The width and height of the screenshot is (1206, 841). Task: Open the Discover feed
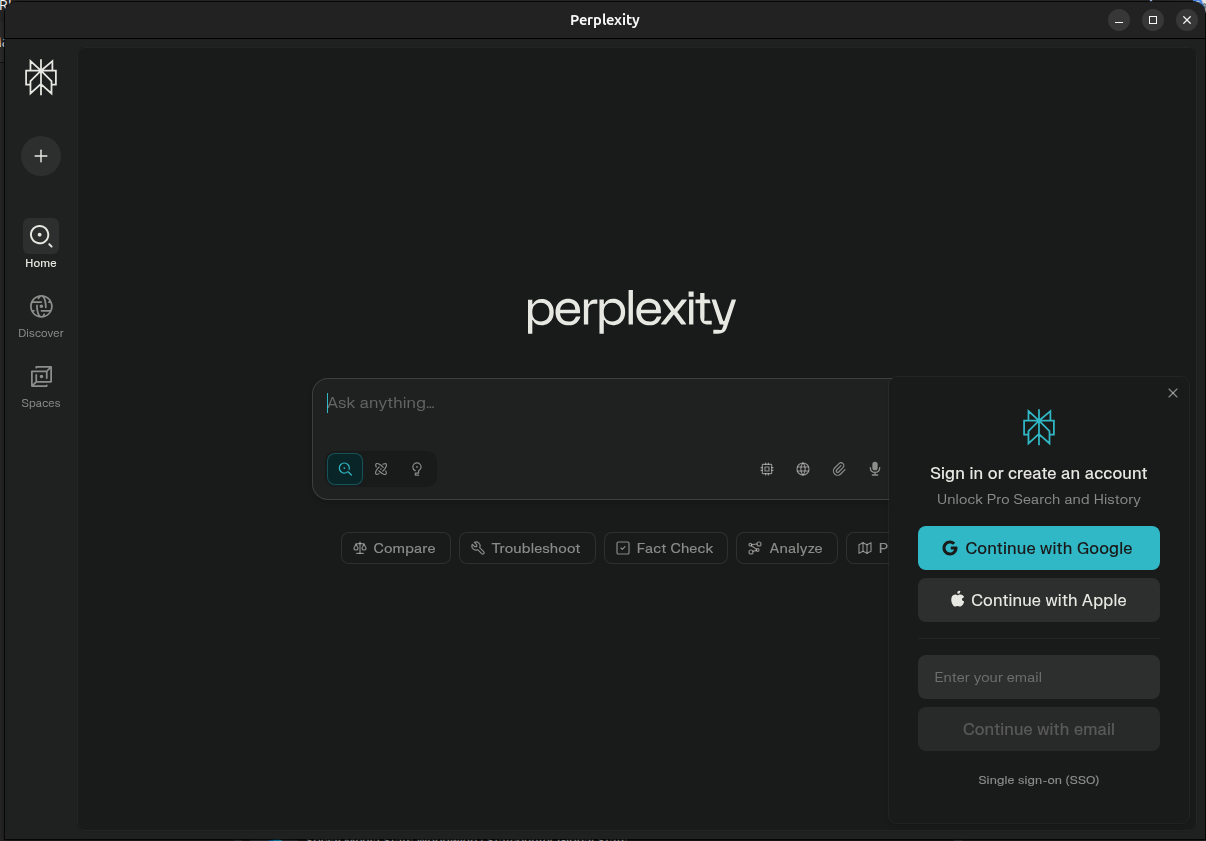41,306
